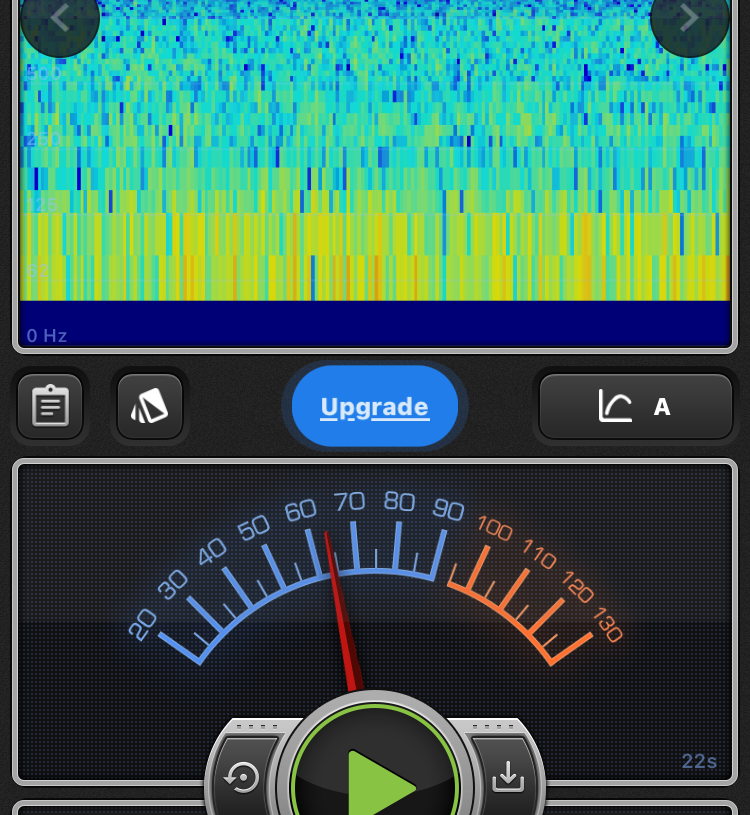Viewport: 750px width, 815px height.
Task: Tap the weighting curve graph icon
Action: point(614,406)
